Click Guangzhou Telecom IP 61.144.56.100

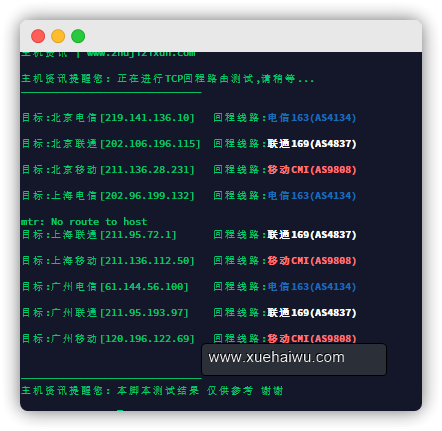click(144, 287)
